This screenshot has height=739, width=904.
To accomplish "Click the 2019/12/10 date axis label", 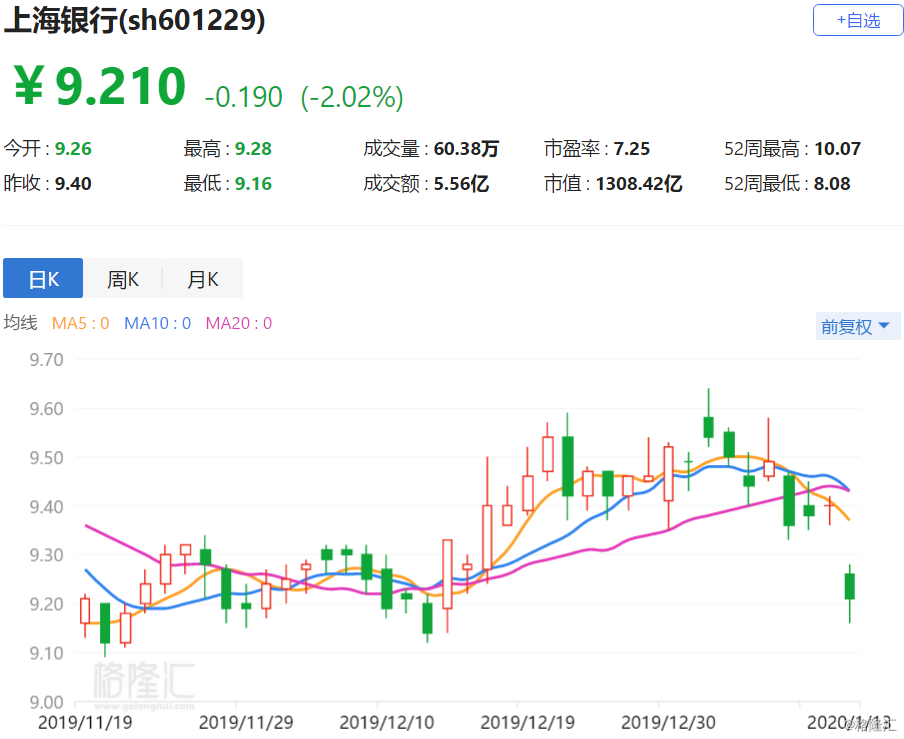I will [x=386, y=722].
